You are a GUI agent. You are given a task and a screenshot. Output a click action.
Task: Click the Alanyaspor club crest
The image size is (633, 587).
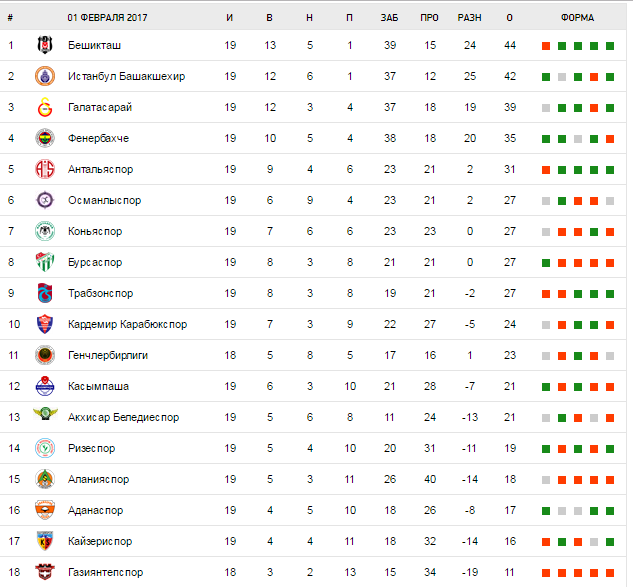pos(44,479)
